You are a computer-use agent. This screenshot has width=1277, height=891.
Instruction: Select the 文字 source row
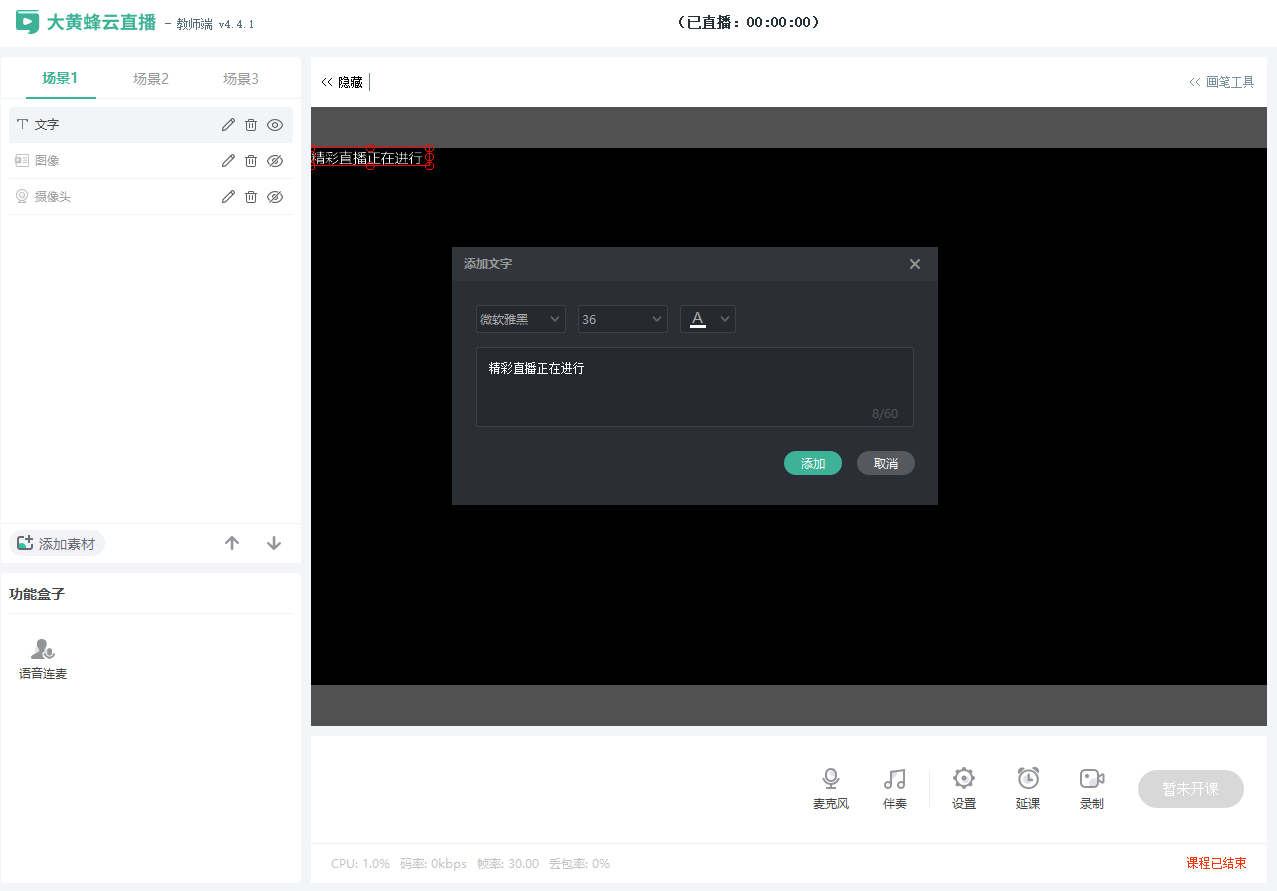tap(151, 125)
